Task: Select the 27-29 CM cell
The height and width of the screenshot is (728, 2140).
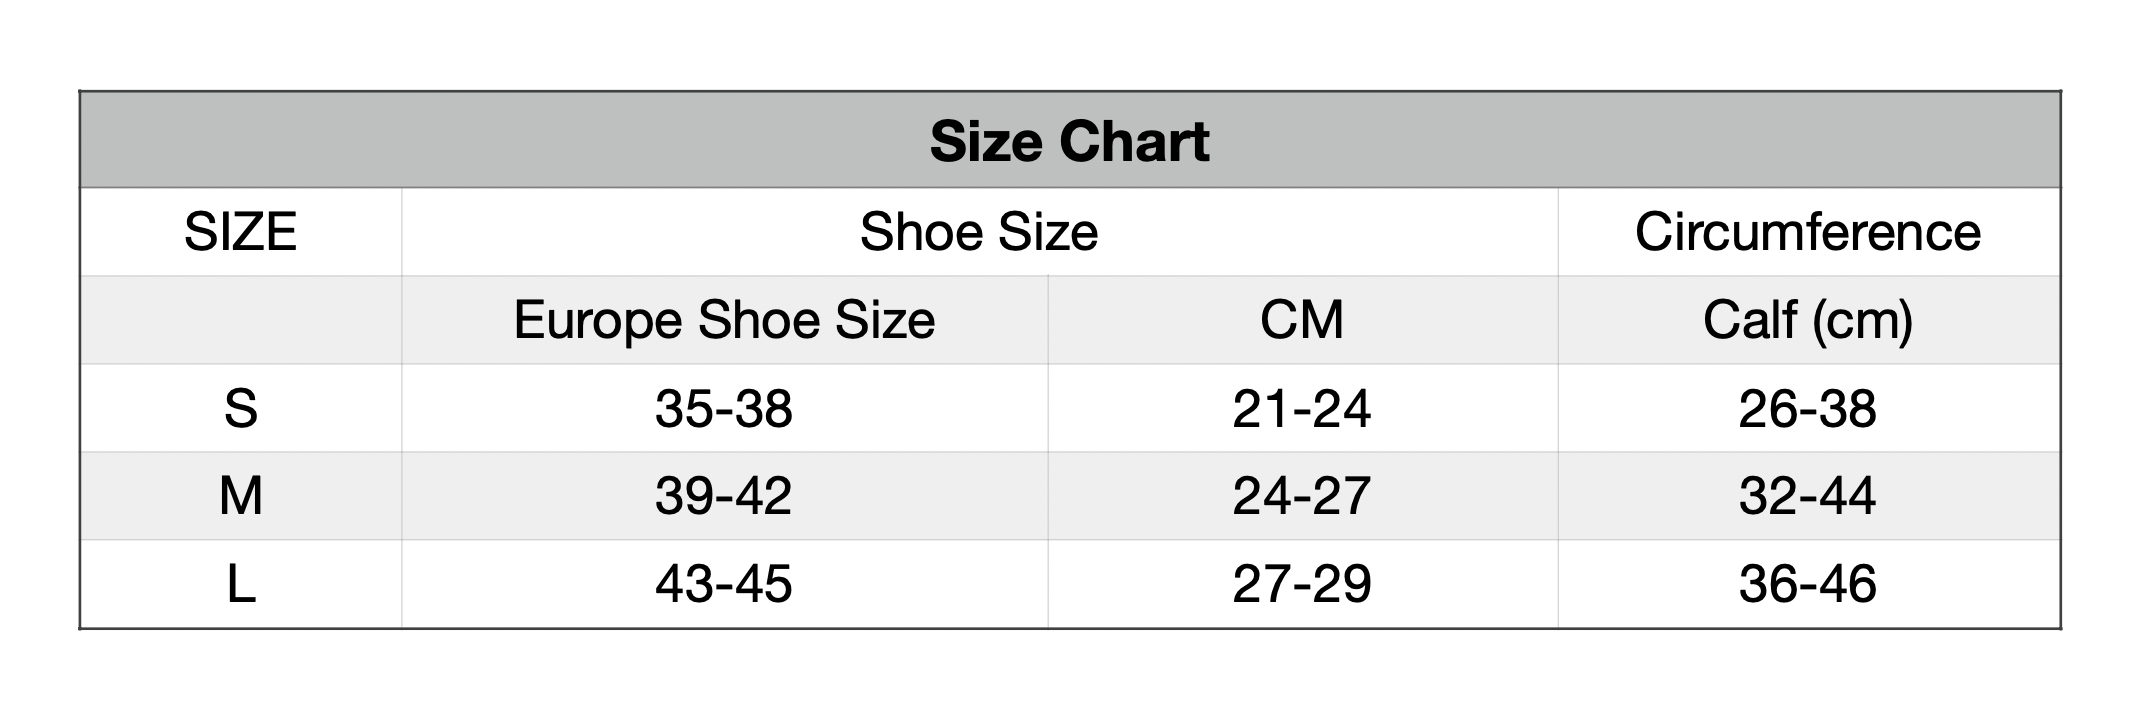Action: (1302, 584)
